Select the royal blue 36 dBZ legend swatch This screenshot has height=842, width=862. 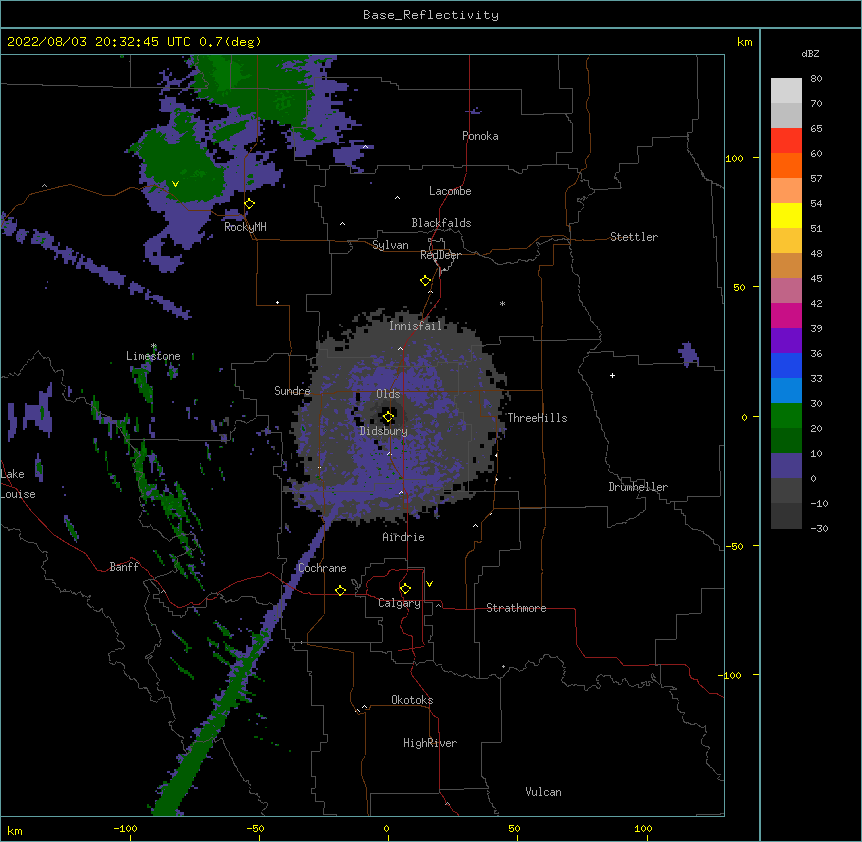[786, 365]
